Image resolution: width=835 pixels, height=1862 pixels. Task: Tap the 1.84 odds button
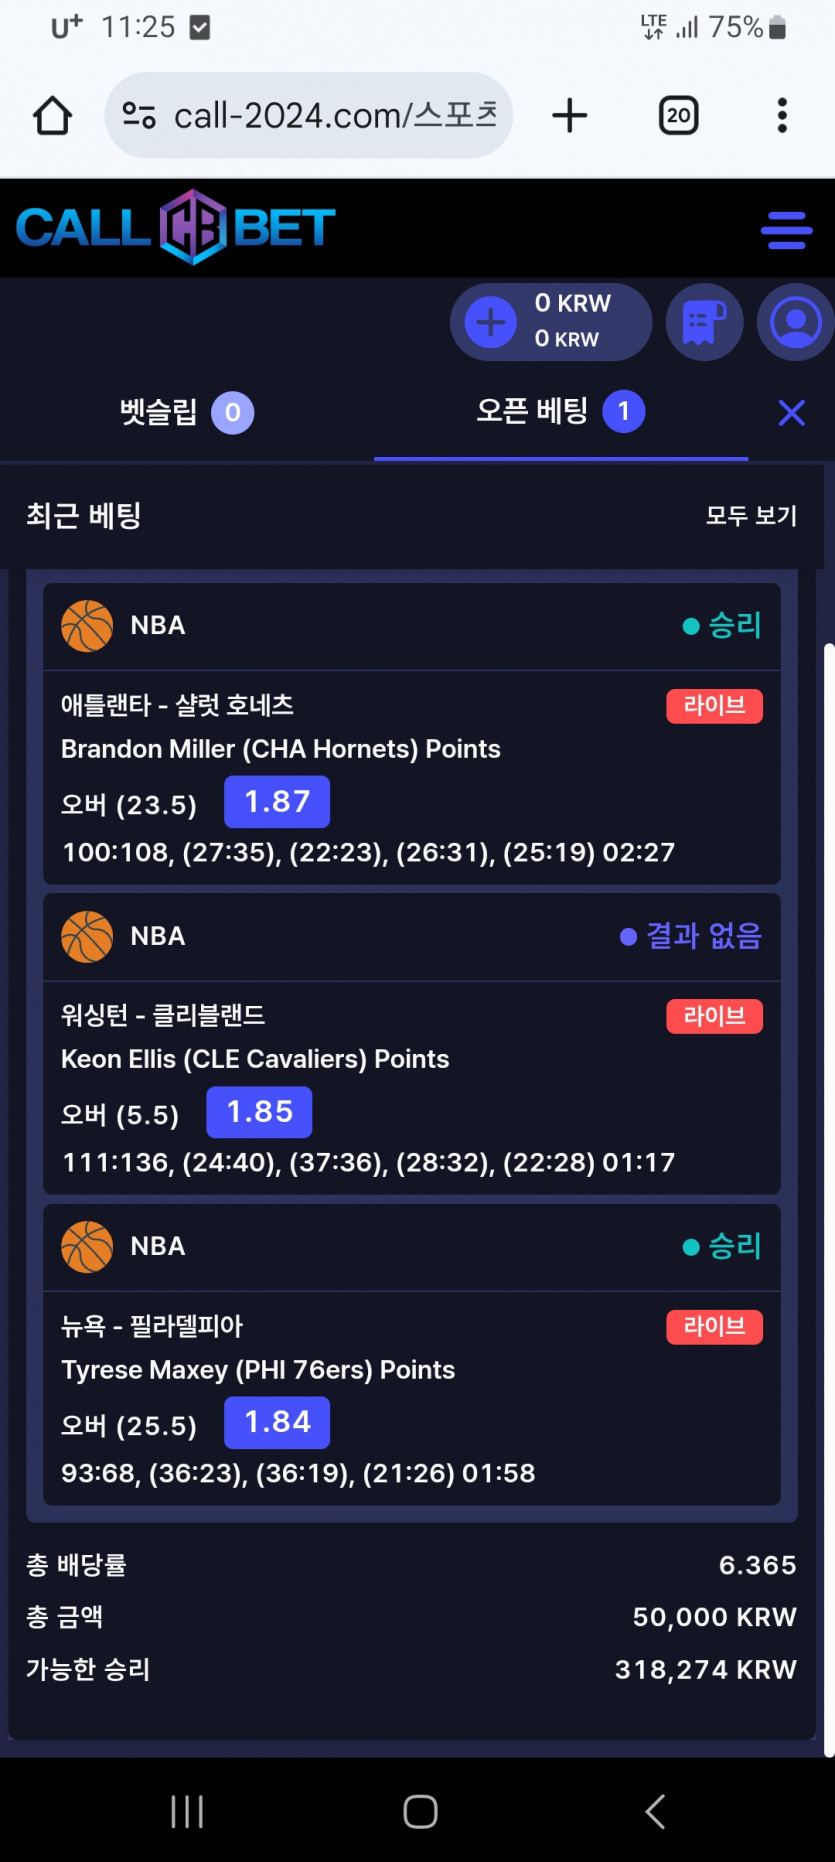[x=277, y=1422]
